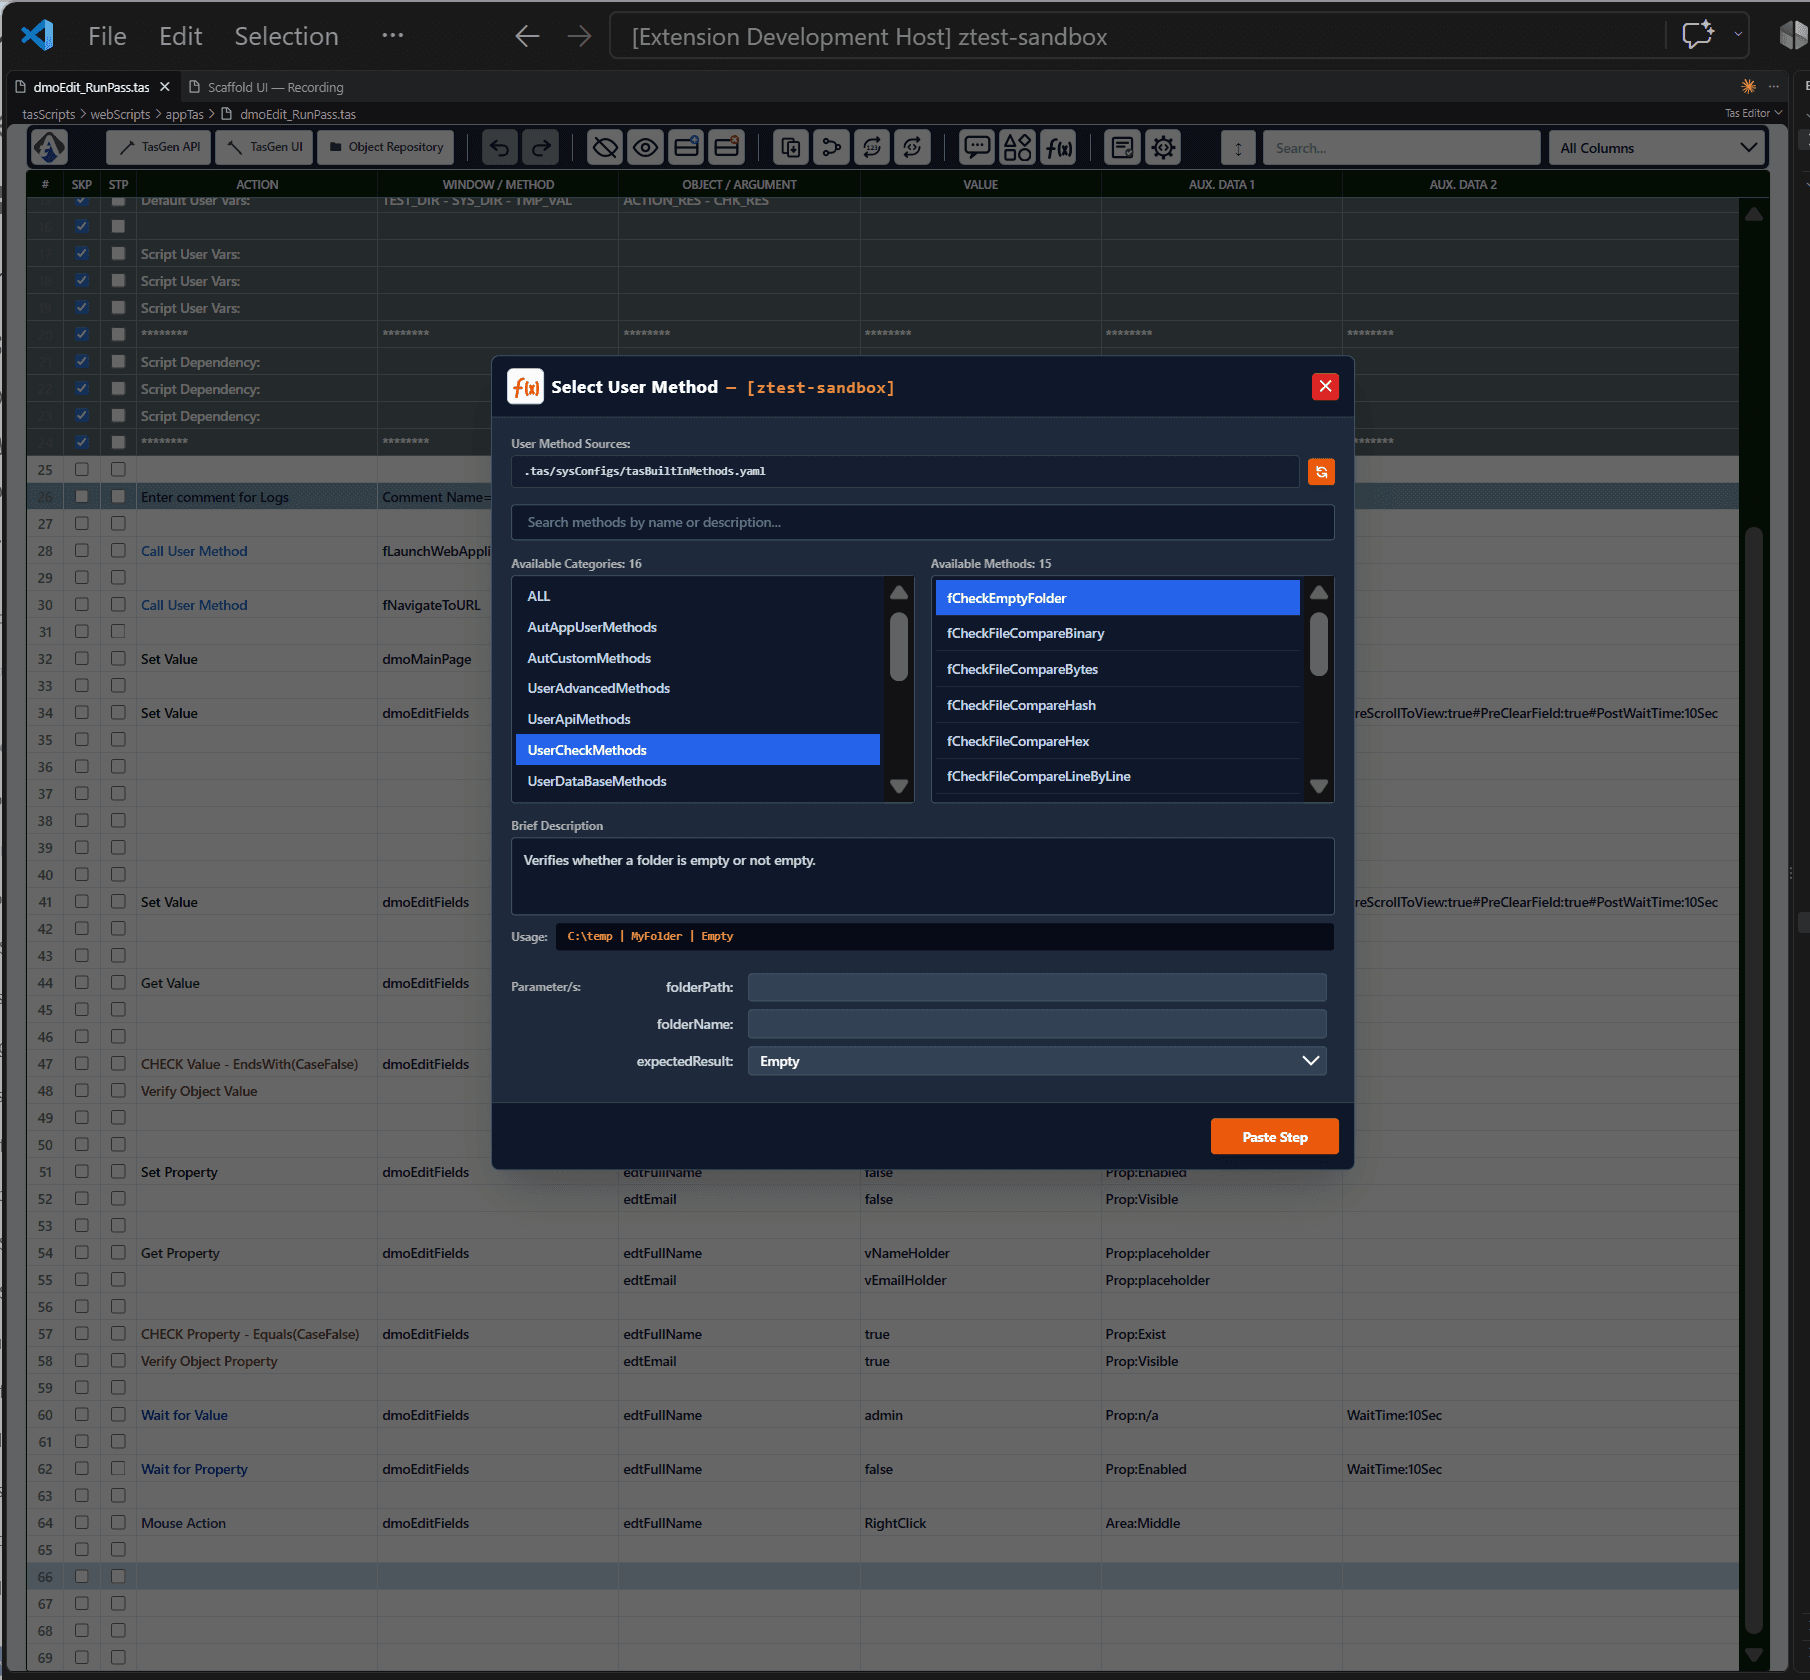The width and height of the screenshot is (1810, 1680).
Task: Refresh the user method sources list
Action: (x=1321, y=472)
